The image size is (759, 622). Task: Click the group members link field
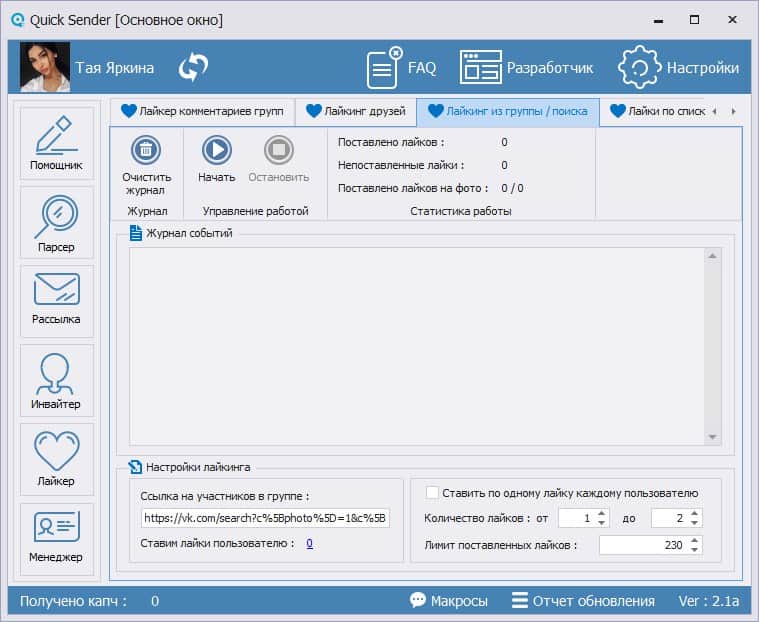(x=265, y=518)
